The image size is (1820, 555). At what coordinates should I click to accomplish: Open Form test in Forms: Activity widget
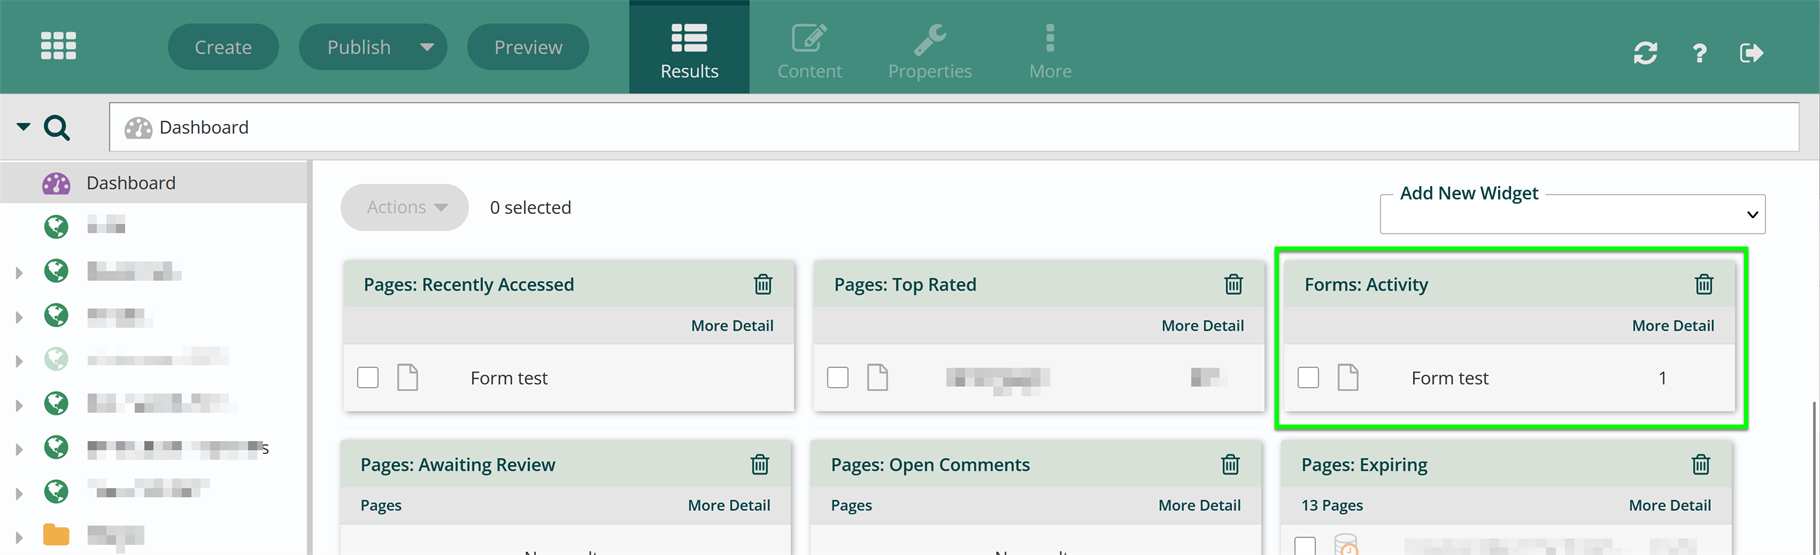point(1450,378)
